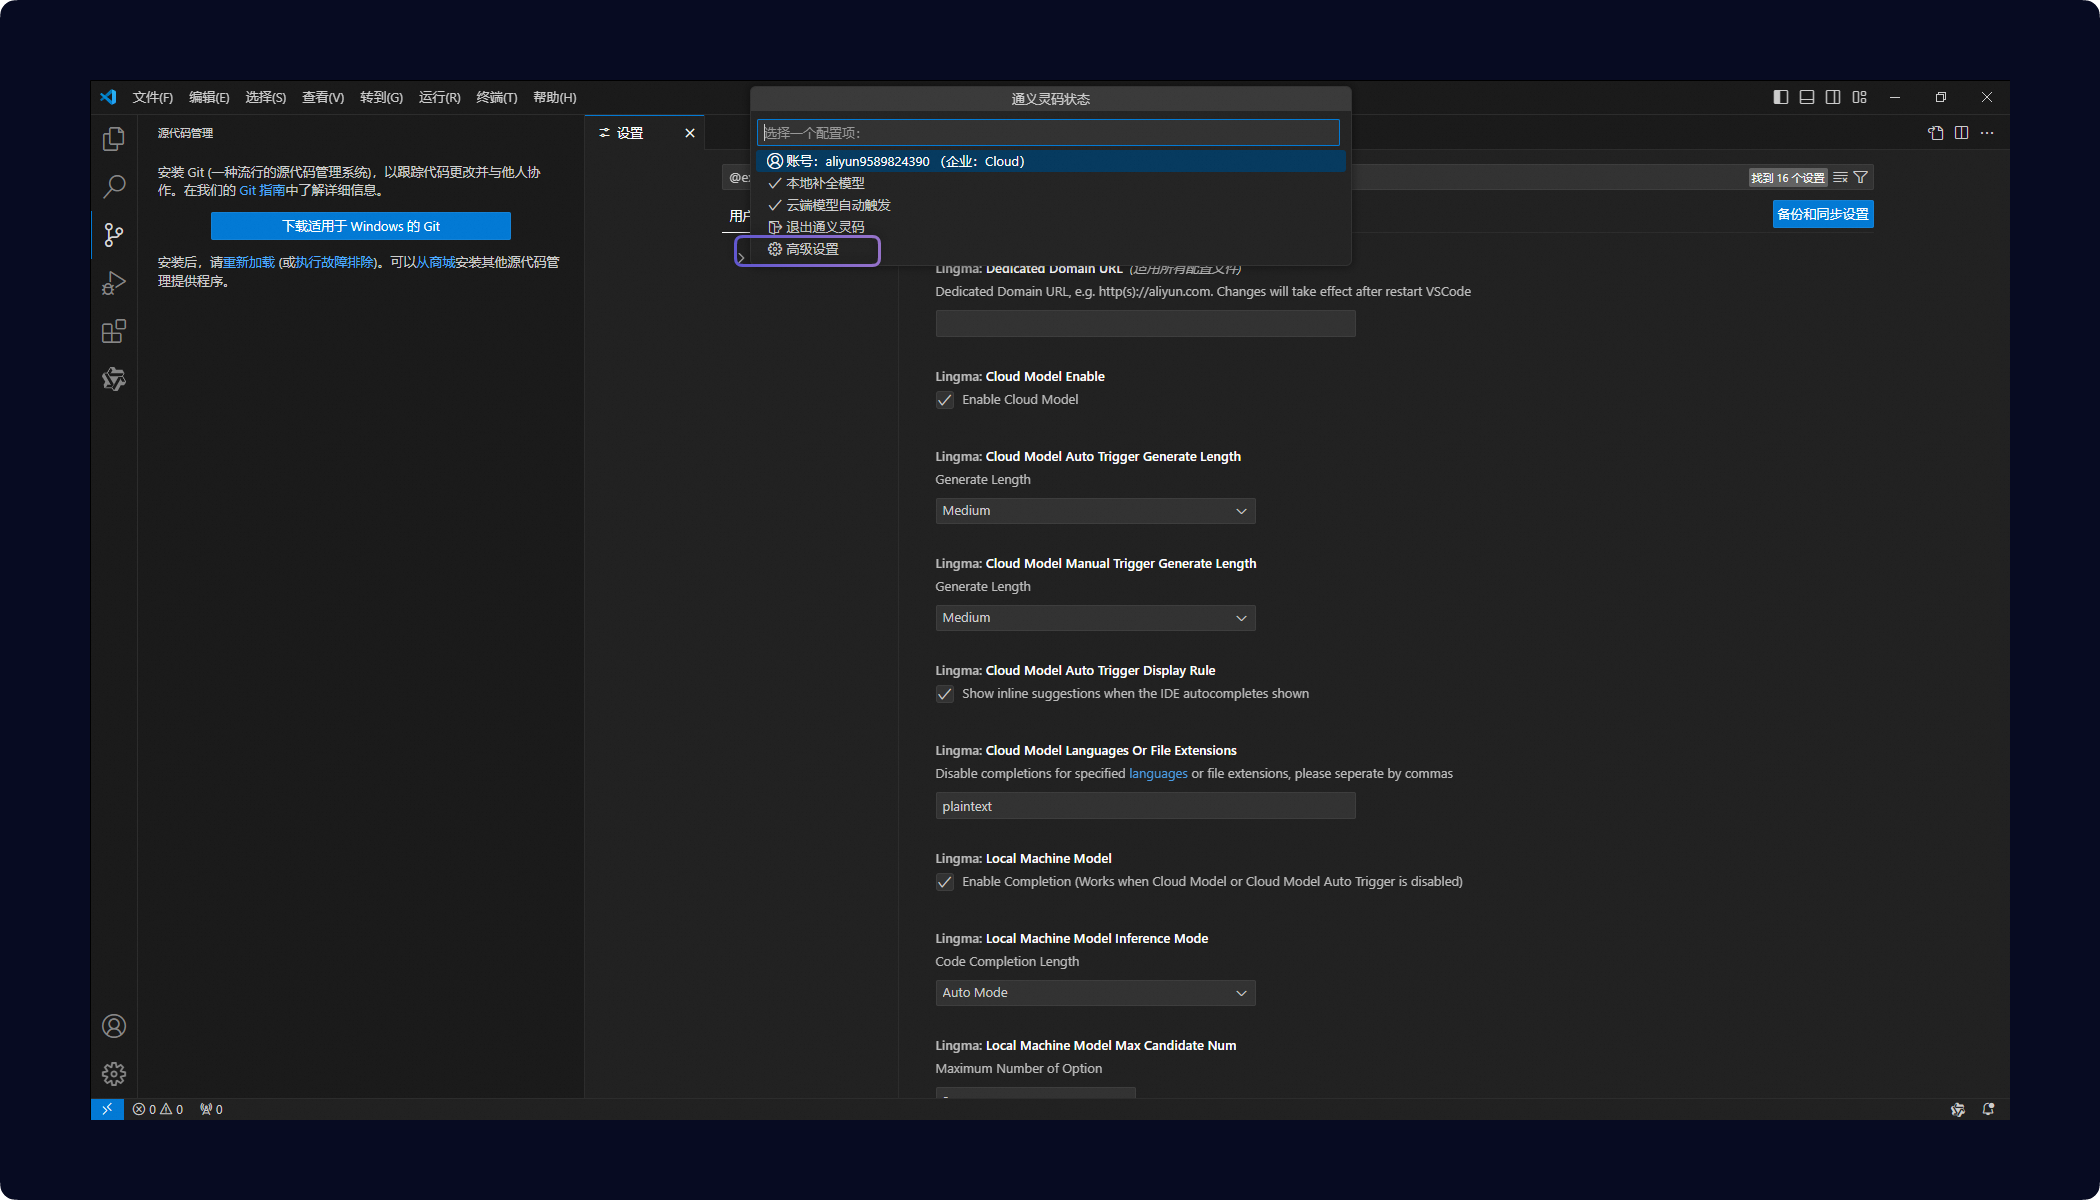Screen dimensions: 2100x1200
Task: Open the Search view in the activity bar
Action: pos(114,186)
